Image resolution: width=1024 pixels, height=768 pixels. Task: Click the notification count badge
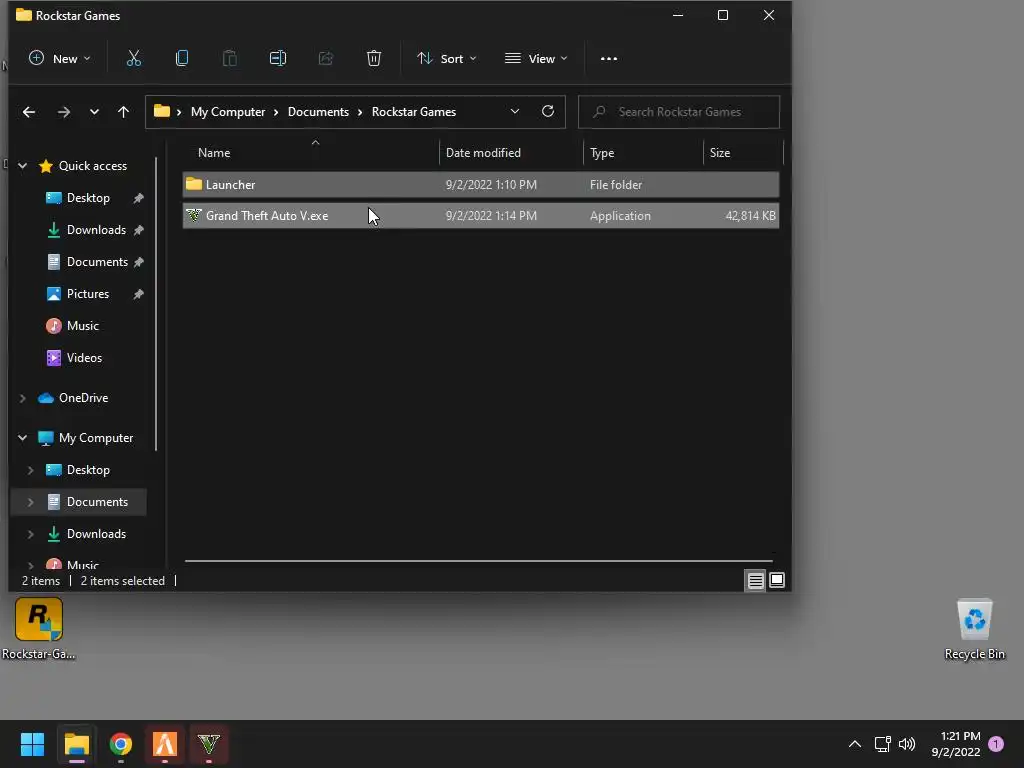[996, 744]
